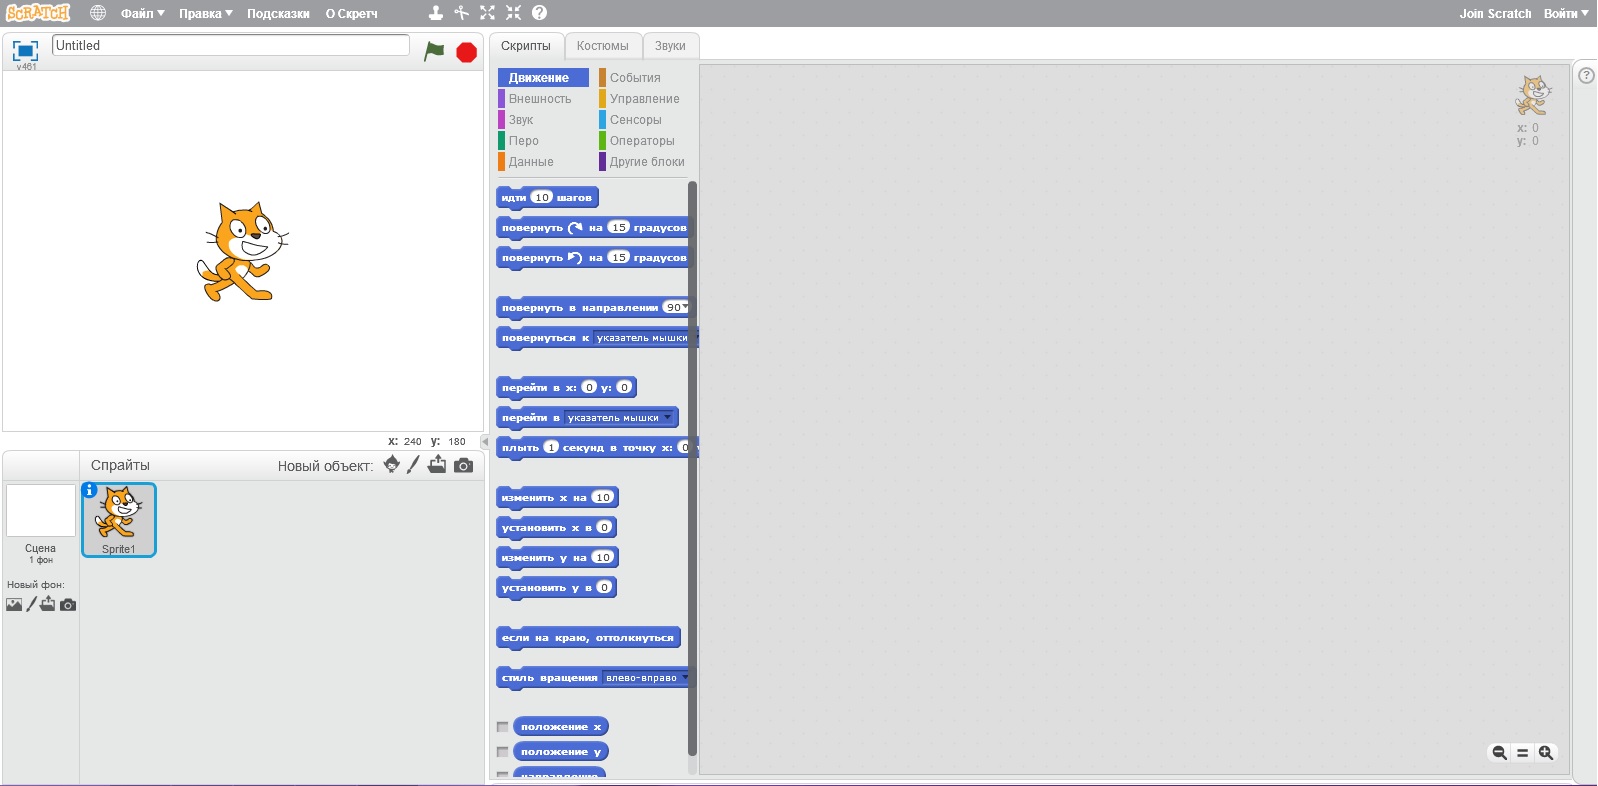Select the Данные block category
This screenshot has height=786, width=1598.
coord(543,162)
